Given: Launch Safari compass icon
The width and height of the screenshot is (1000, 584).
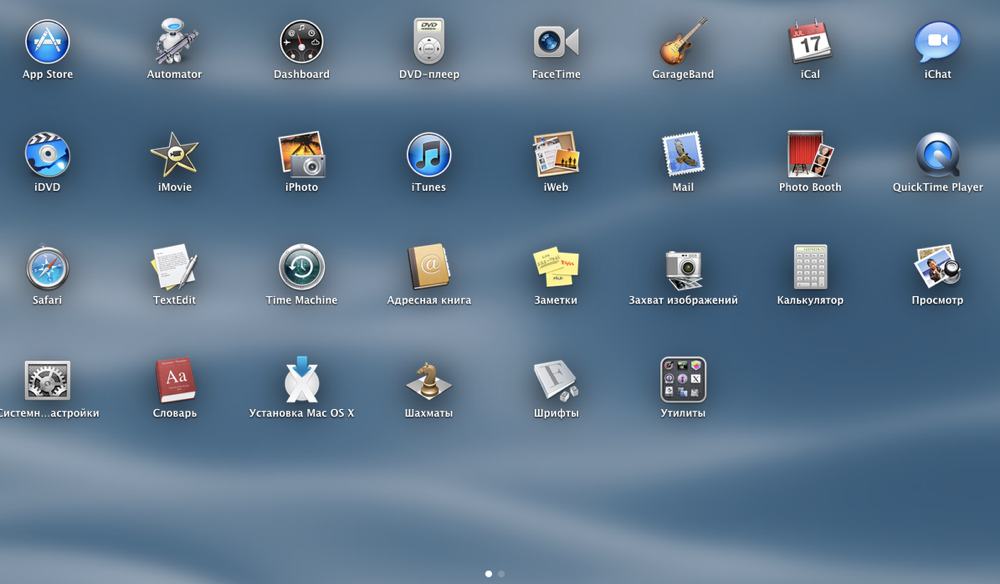Looking at the screenshot, I should (47, 268).
